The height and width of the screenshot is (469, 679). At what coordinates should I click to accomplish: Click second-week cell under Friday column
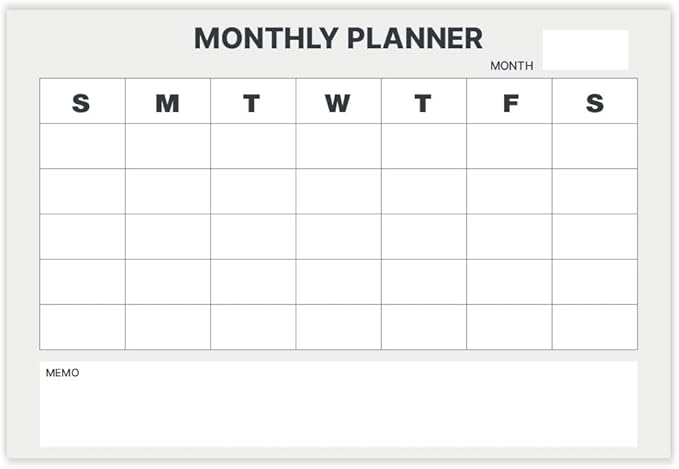(x=509, y=191)
